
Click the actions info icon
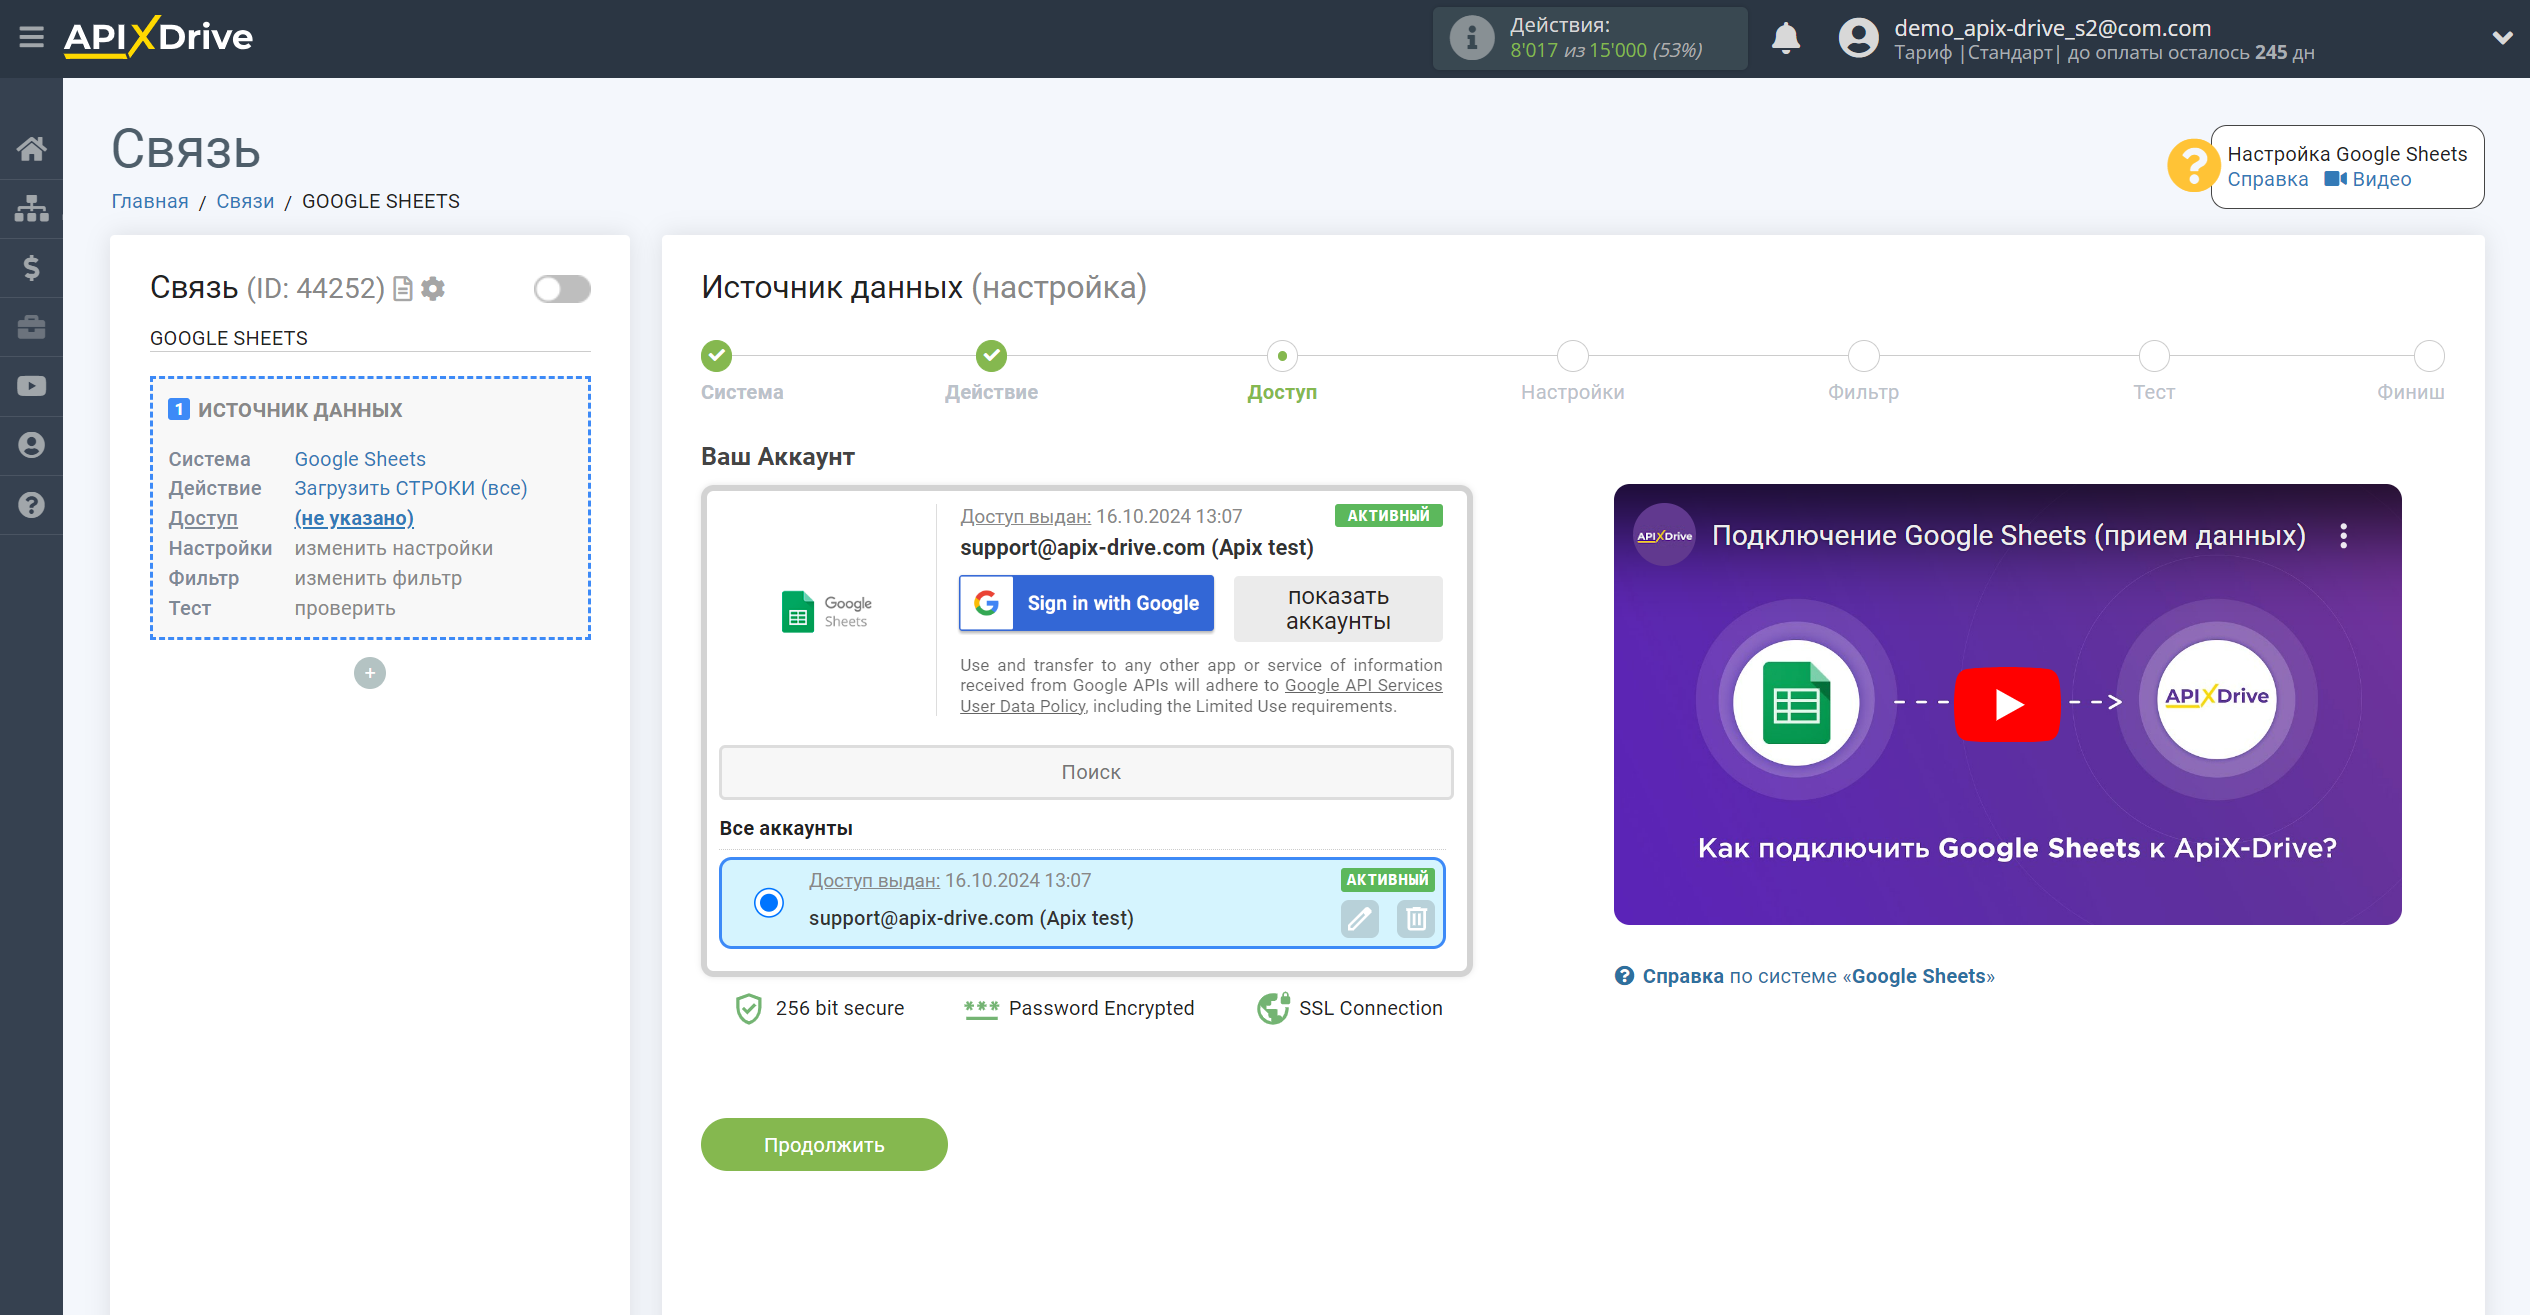(1471, 38)
